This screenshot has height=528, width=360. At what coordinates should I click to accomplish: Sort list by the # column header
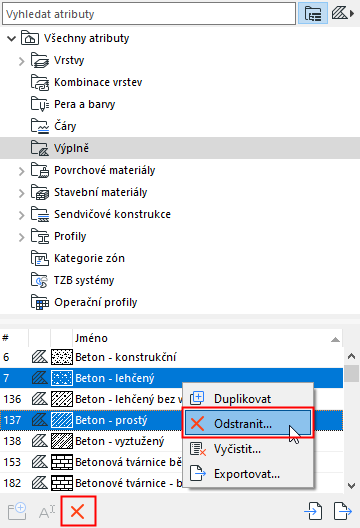pos(14,338)
